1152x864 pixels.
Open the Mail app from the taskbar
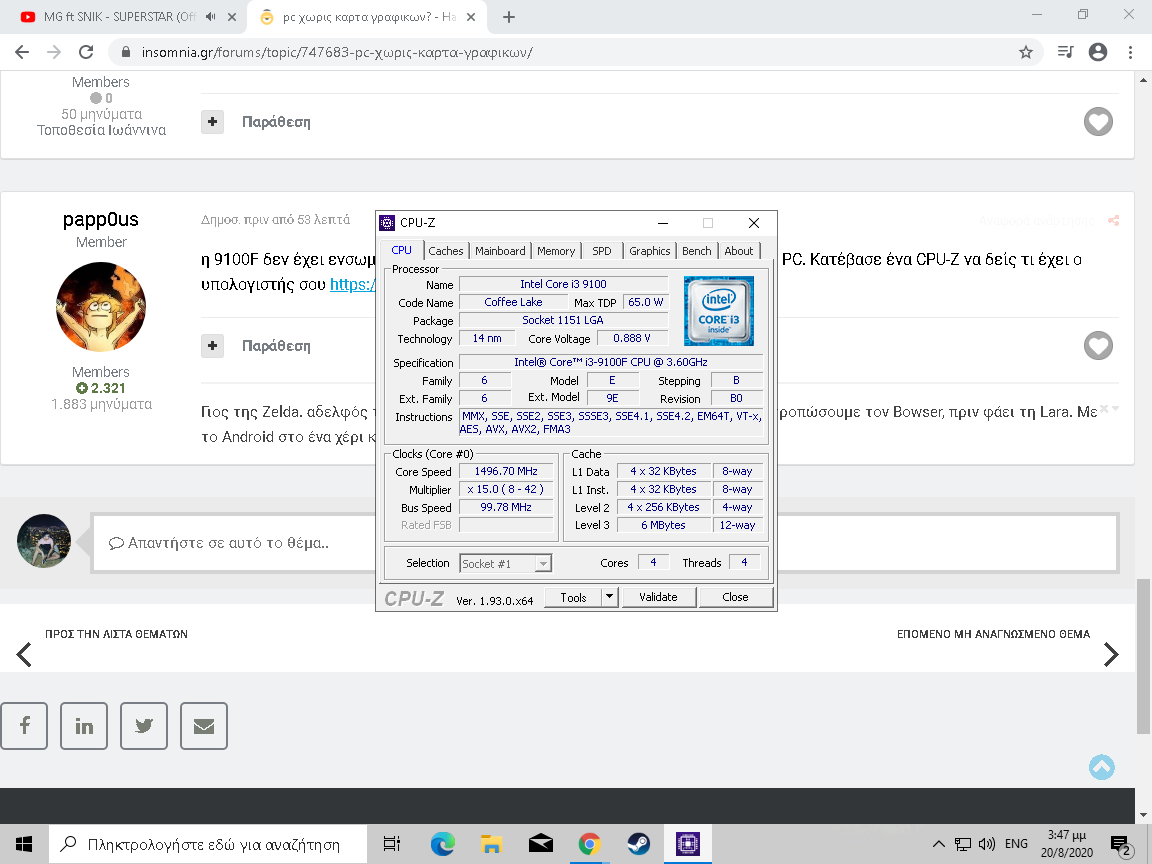tap(541, 844)
